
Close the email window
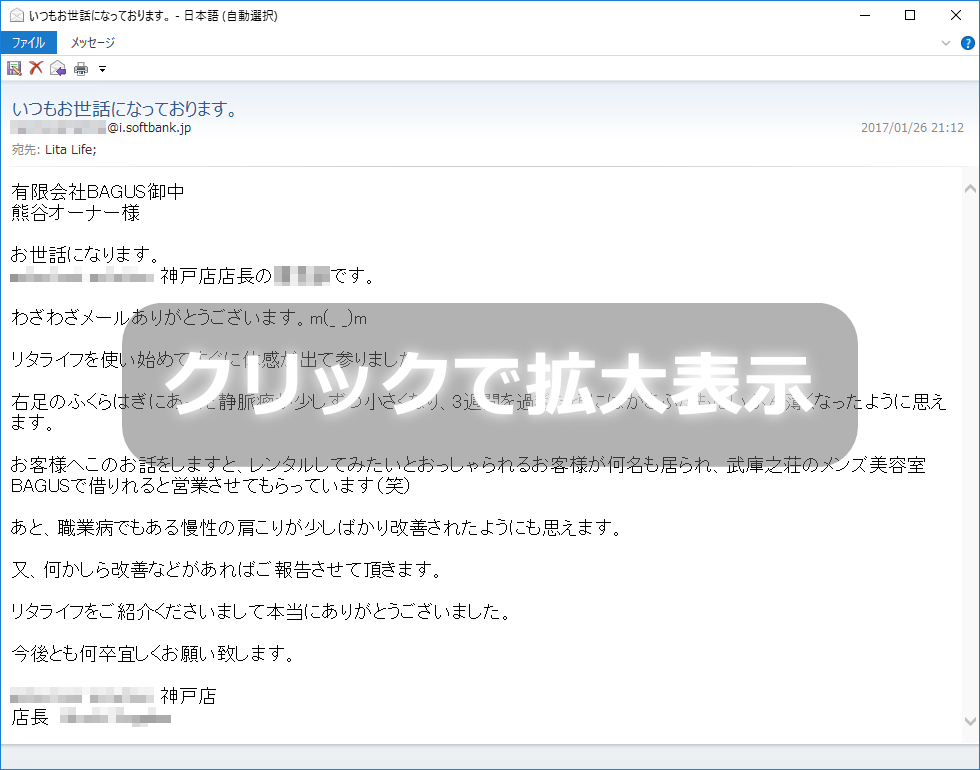(956, 15)
